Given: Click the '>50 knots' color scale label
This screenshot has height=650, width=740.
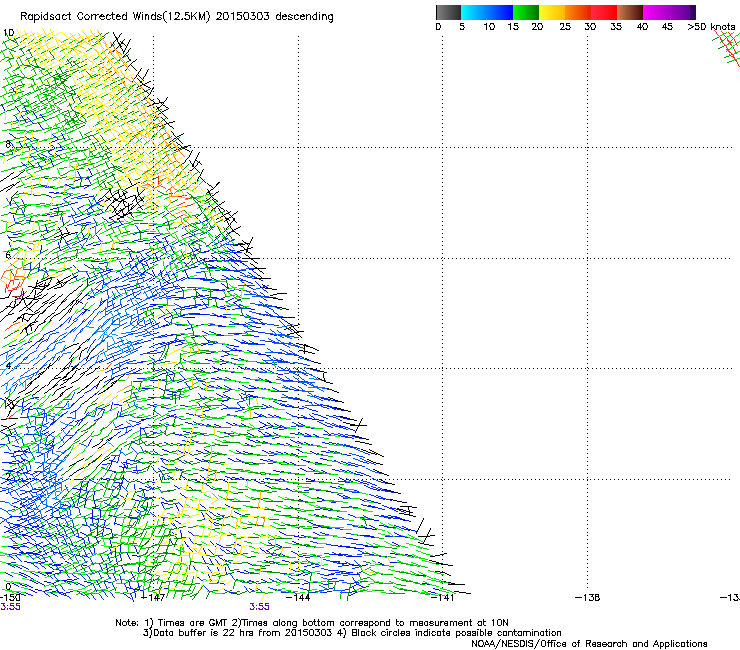Looking at the screenshot, I should [711, 27].
